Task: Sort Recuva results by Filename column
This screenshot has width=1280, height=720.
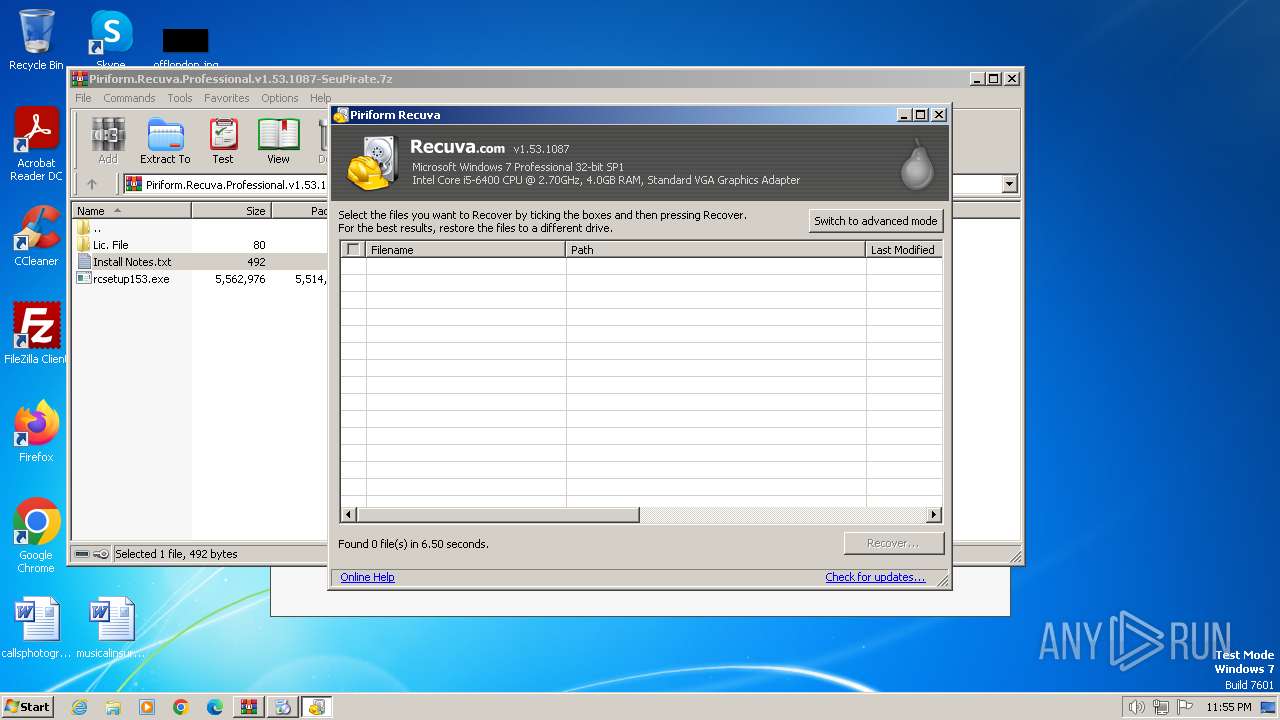Action: [465, 250]
